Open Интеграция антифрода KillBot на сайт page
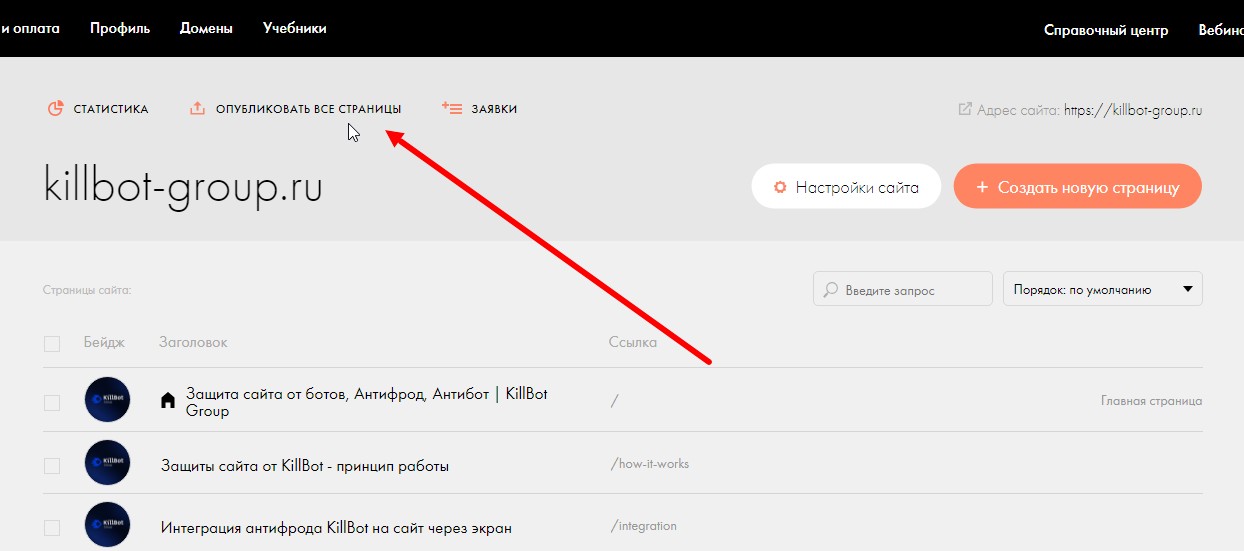The width and height of the screenshot is (1244, 551). tap(336, 527)
